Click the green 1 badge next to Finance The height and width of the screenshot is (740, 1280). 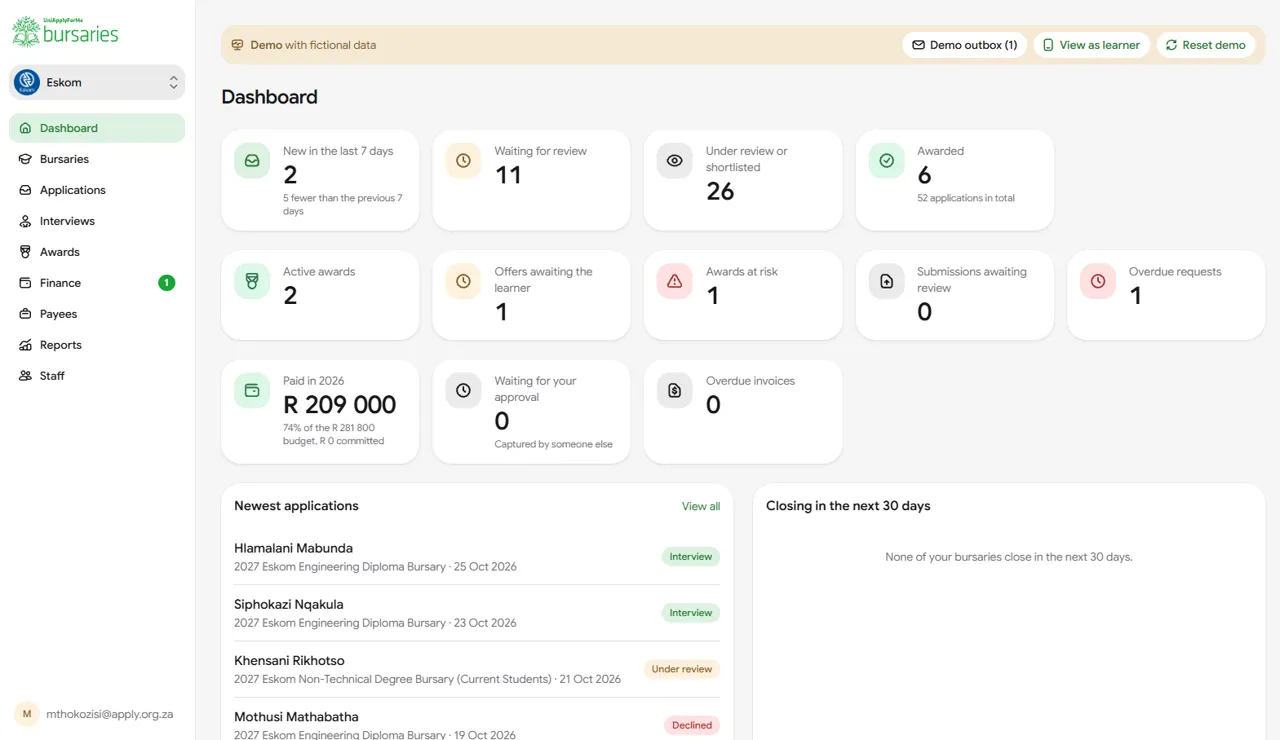click(x=166, y=283)
